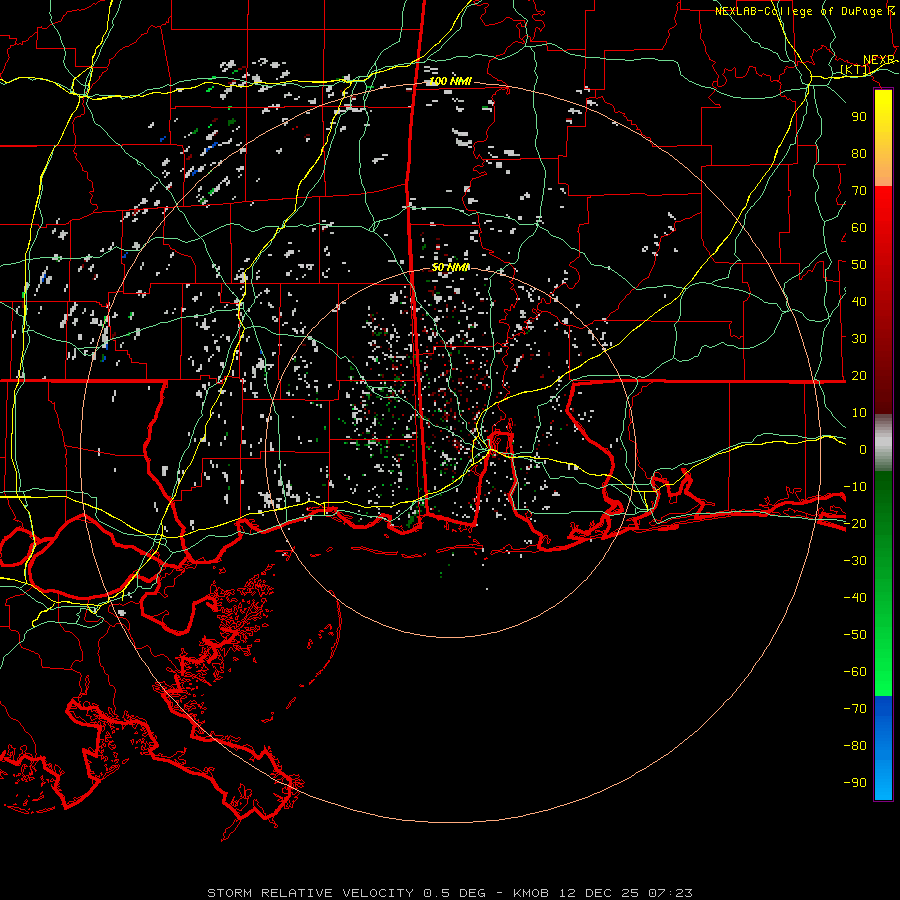The width and height of the screenshot is (900, 900).
Task: Click the "-50" value on the velocity scale
Action: click(x=855, y=634)
